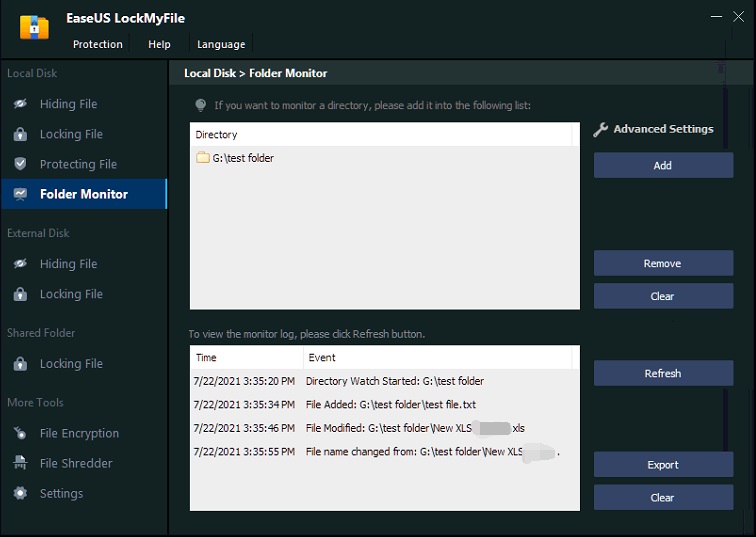Click the 7/22/2021 3:35:20 PM time cell
This screenshot has width=756, height=537.
point(244,381)
